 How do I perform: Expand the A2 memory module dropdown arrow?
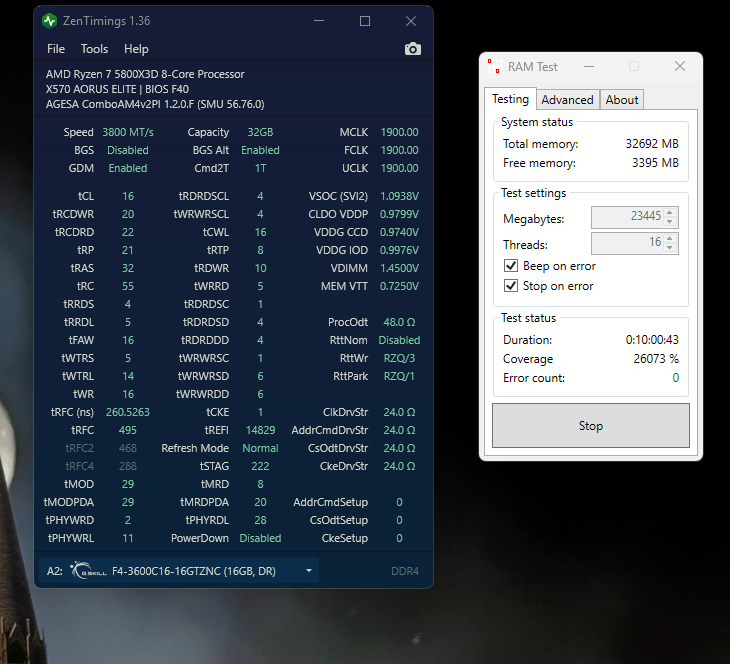click(309, 570)
